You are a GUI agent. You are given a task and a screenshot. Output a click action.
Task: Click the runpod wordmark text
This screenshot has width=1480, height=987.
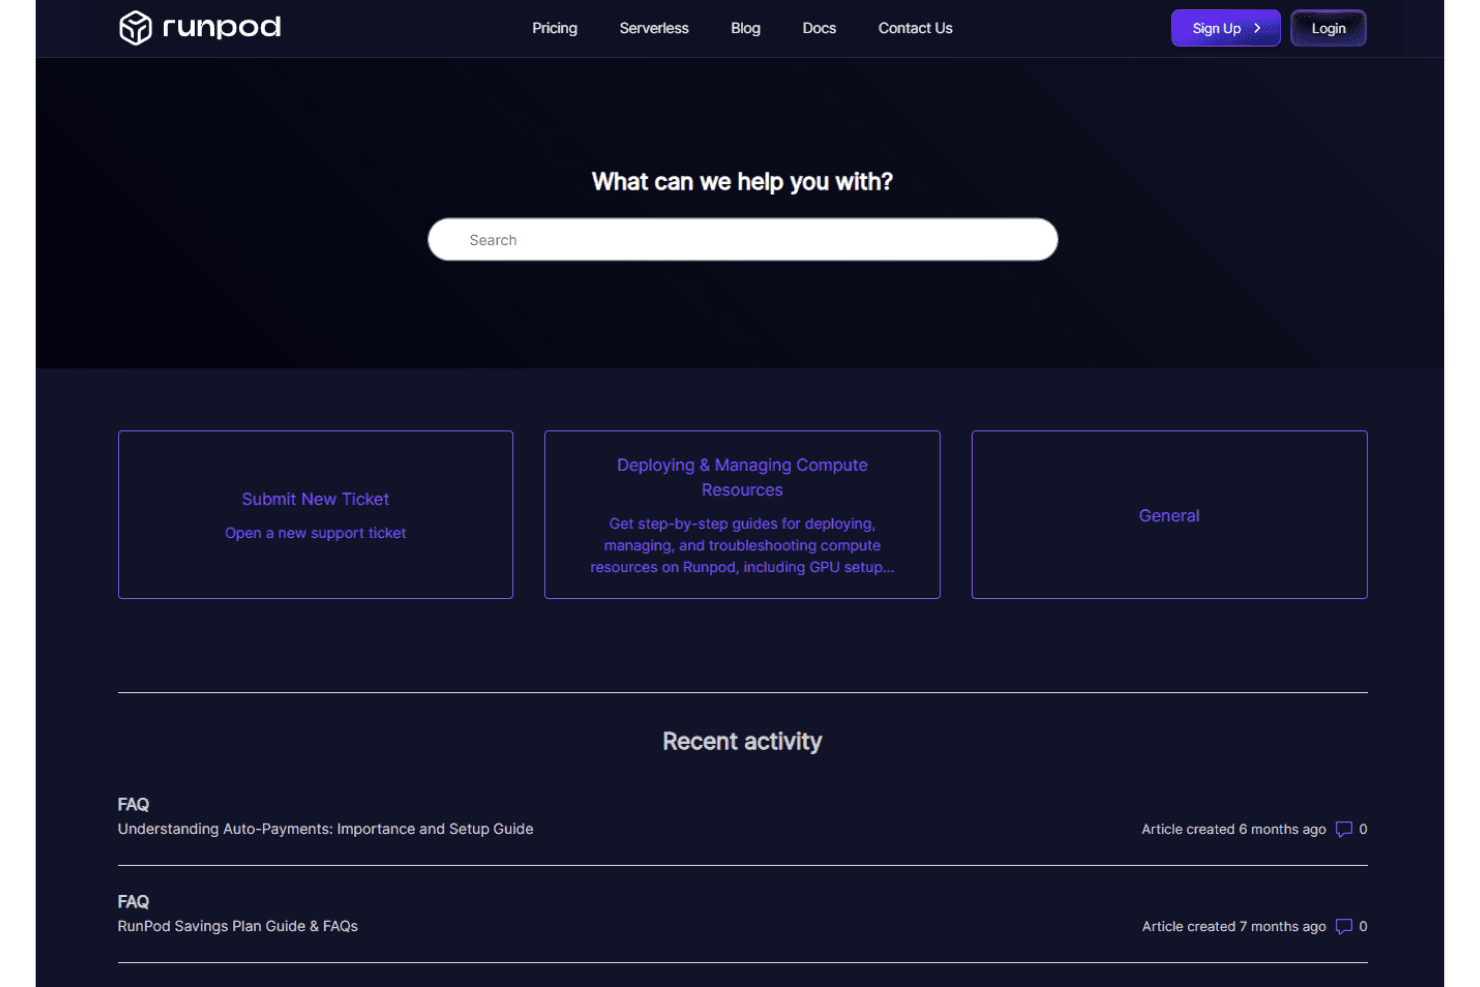coord(221,27)
